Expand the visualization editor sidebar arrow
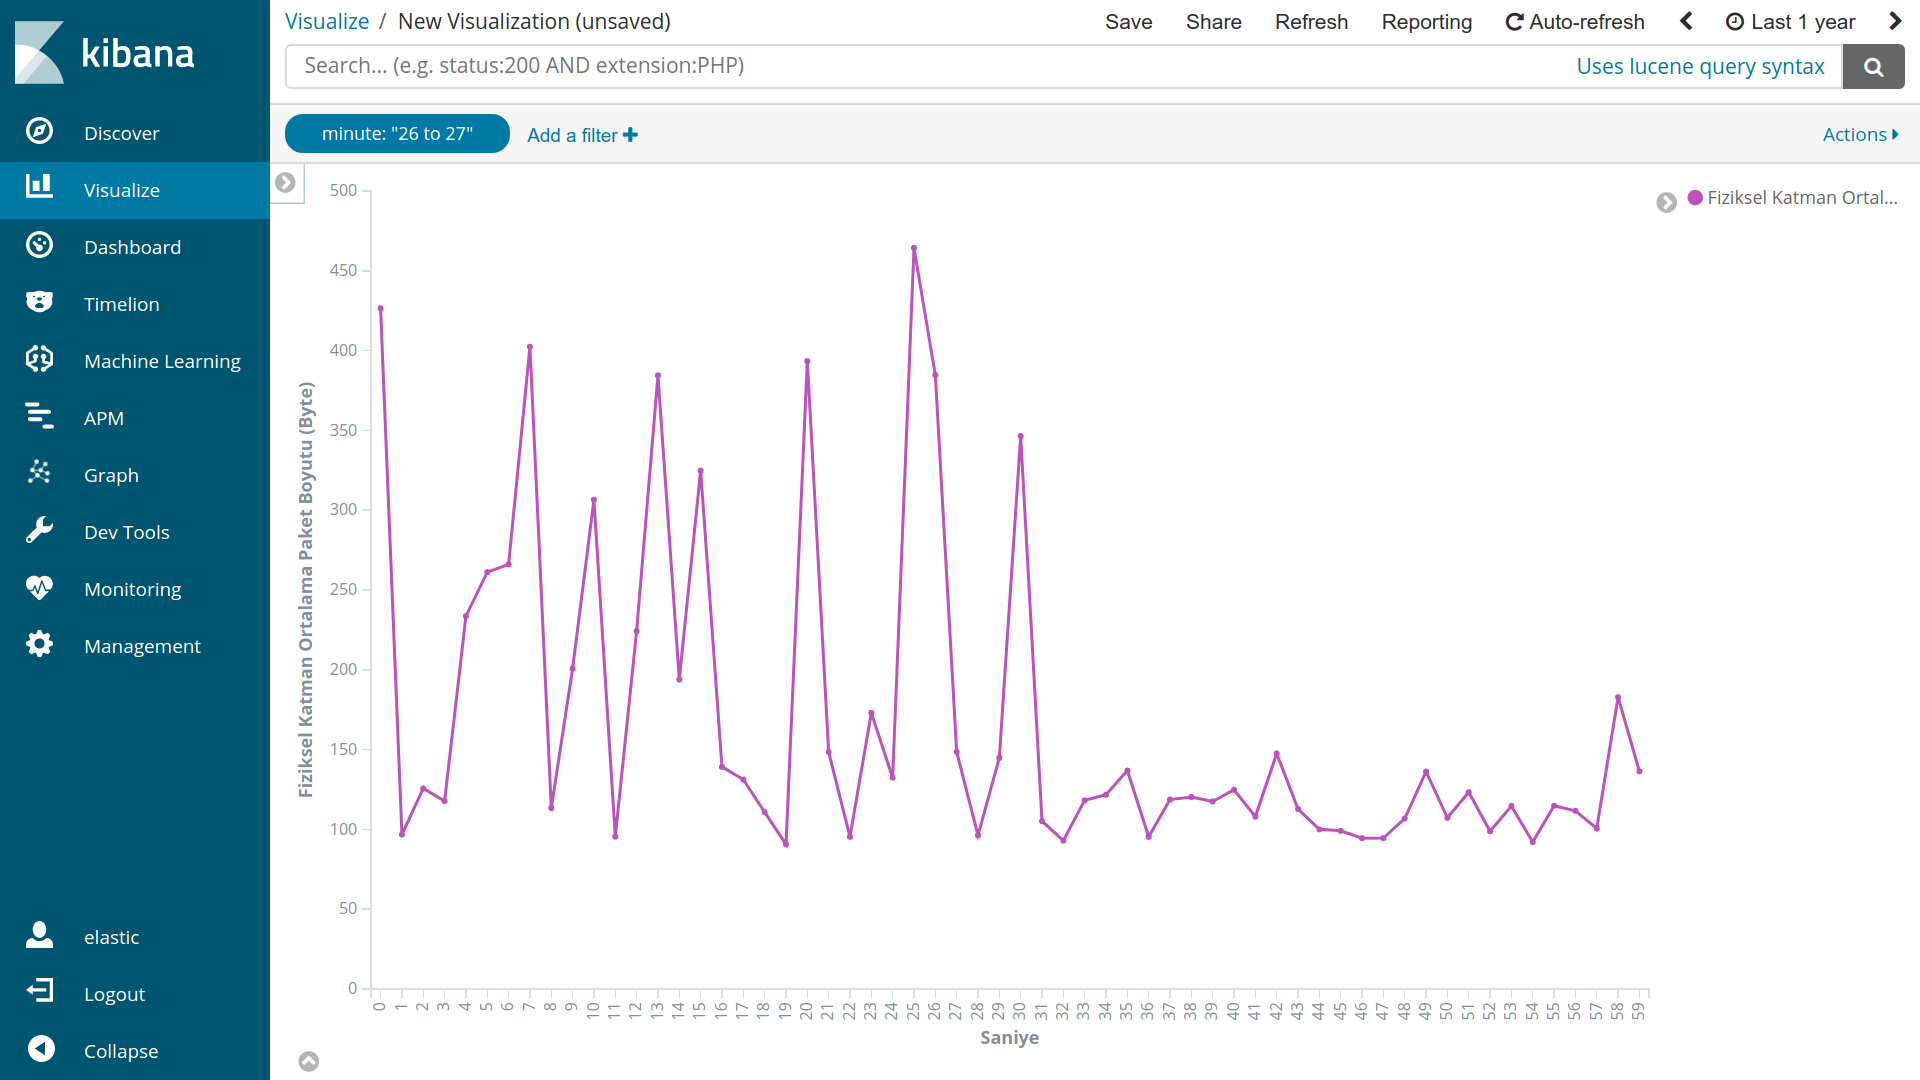 coord(286,183)
